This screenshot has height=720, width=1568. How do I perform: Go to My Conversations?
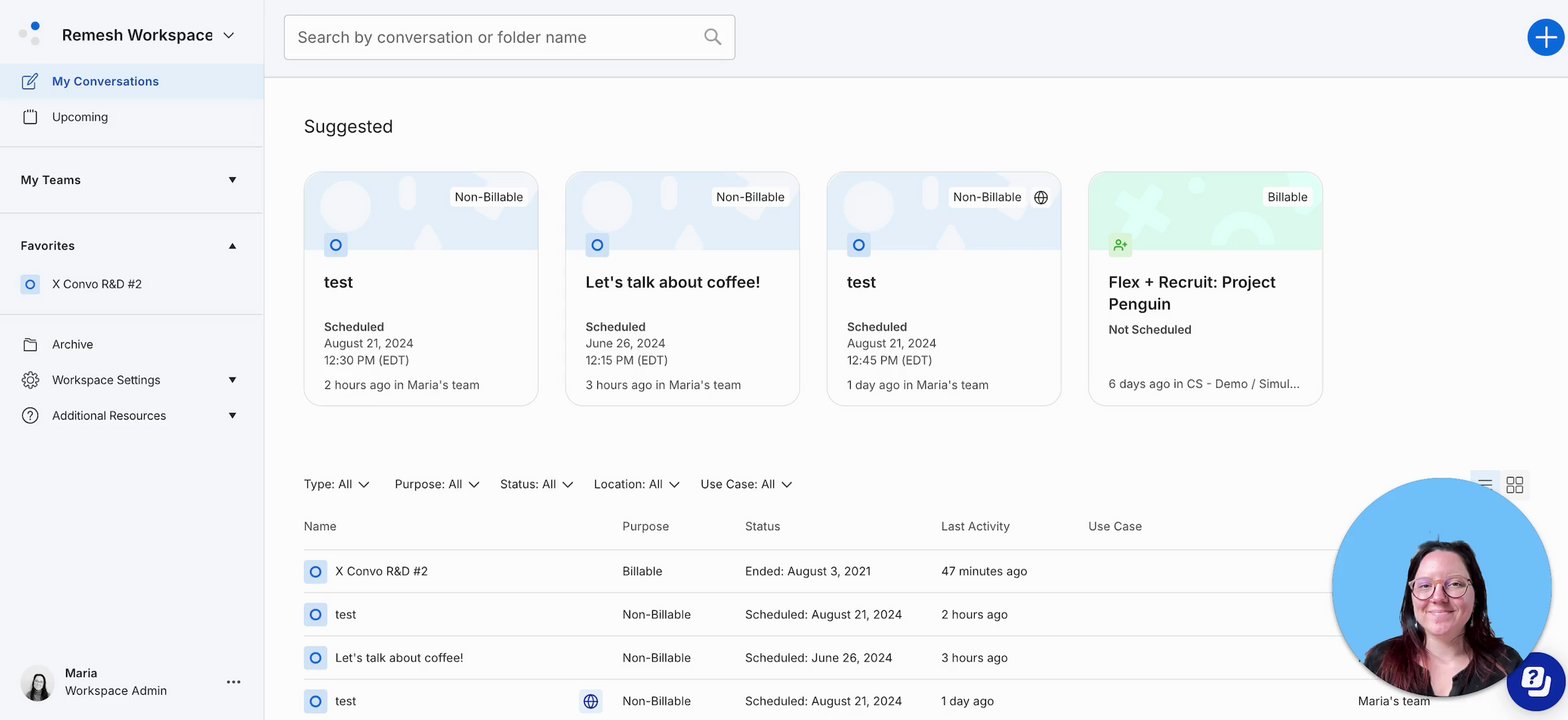105,82
